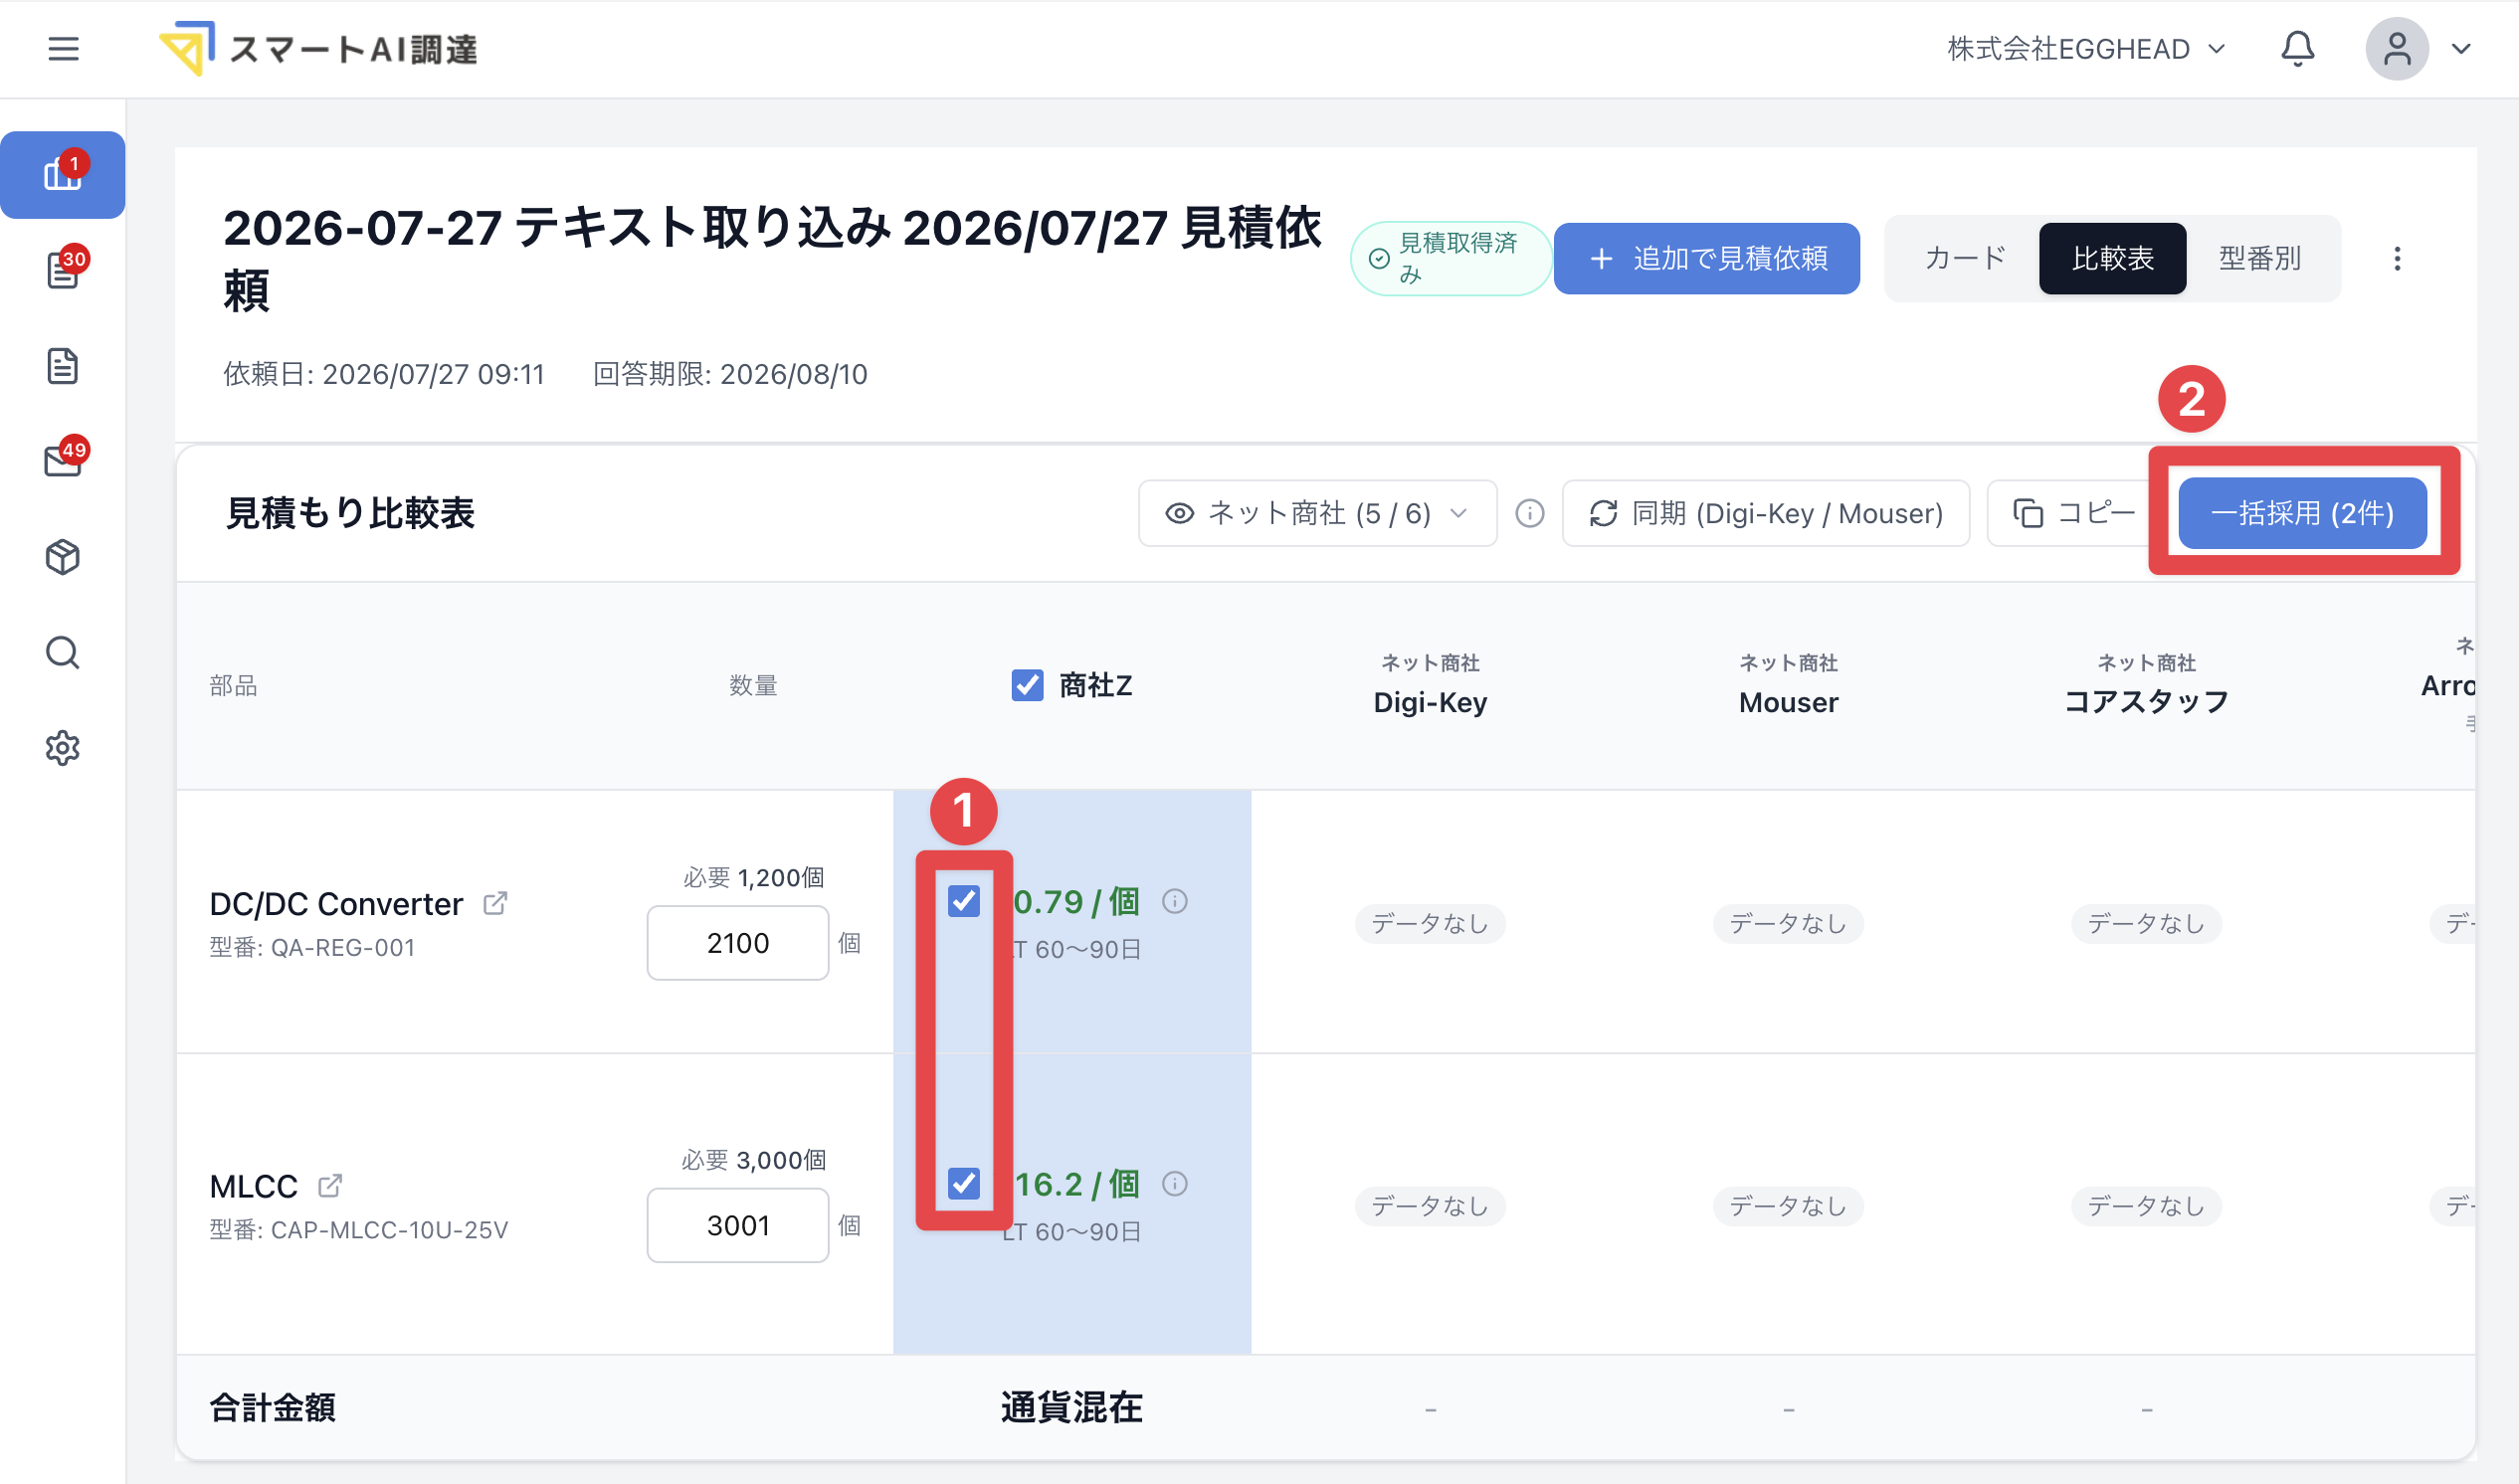This screenshot has height=1484, width=2519.
Task: Click the 型番: CAP-MLCC-10U-25V text
Action: [358, 1229]
